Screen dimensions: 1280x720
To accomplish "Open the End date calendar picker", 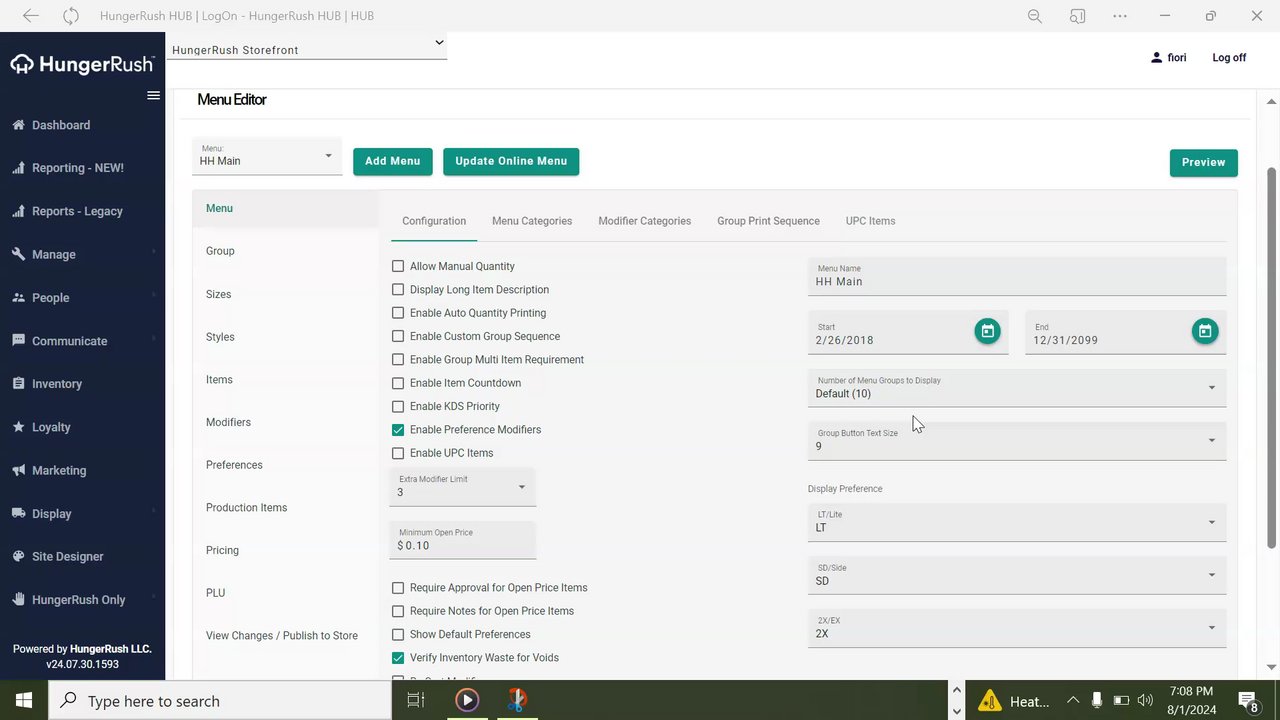I will (1205, 331).
